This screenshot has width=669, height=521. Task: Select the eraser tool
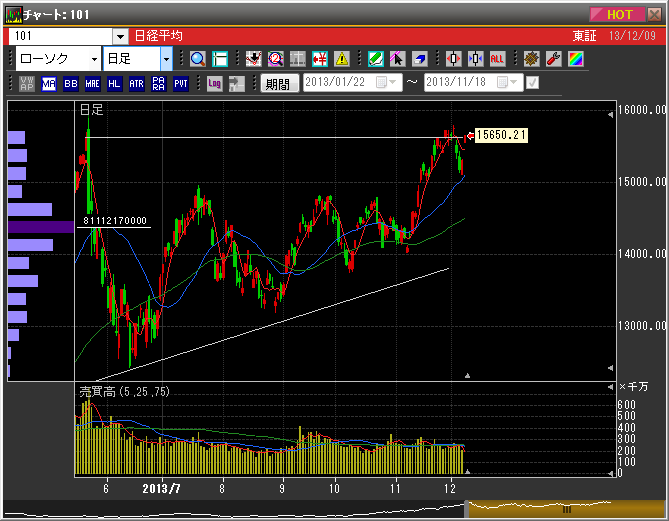tap(420, 59)
